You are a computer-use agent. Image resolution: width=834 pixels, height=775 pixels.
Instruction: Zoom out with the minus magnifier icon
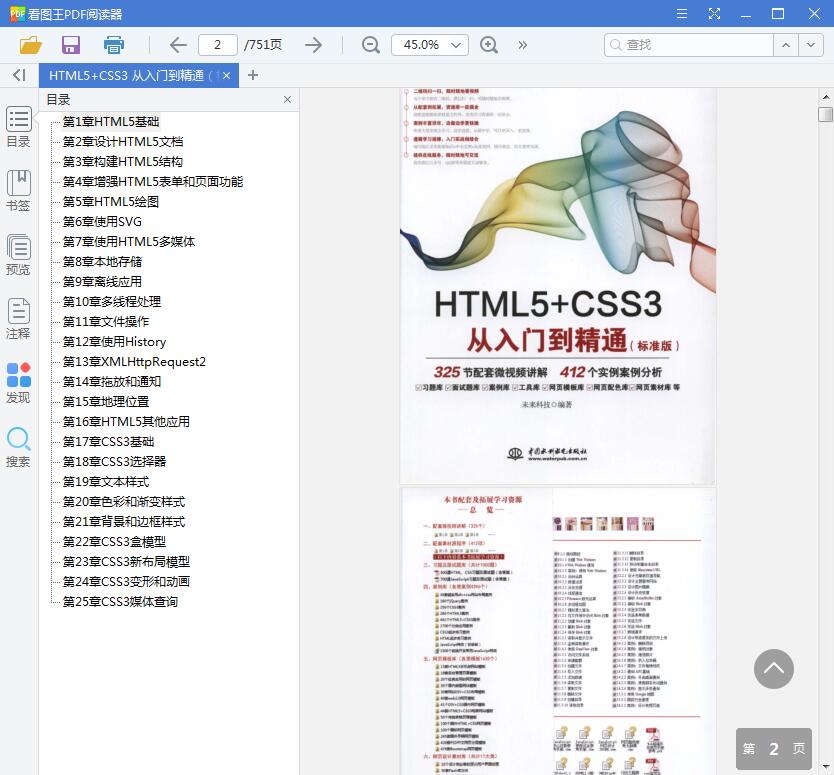(371, 45)
